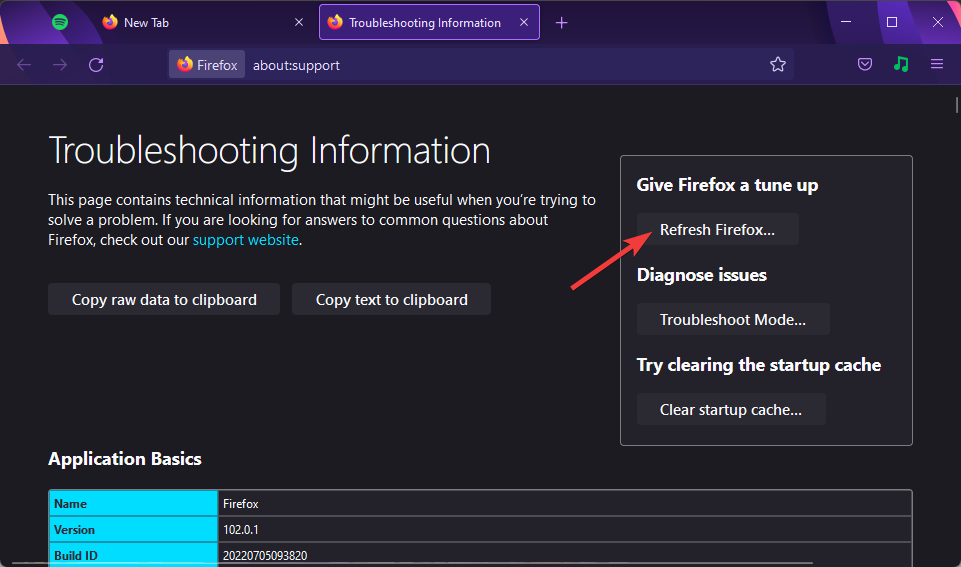The image size is (961, 567).
Task: Click the Build ID row header cell
Action: [133, 555]
